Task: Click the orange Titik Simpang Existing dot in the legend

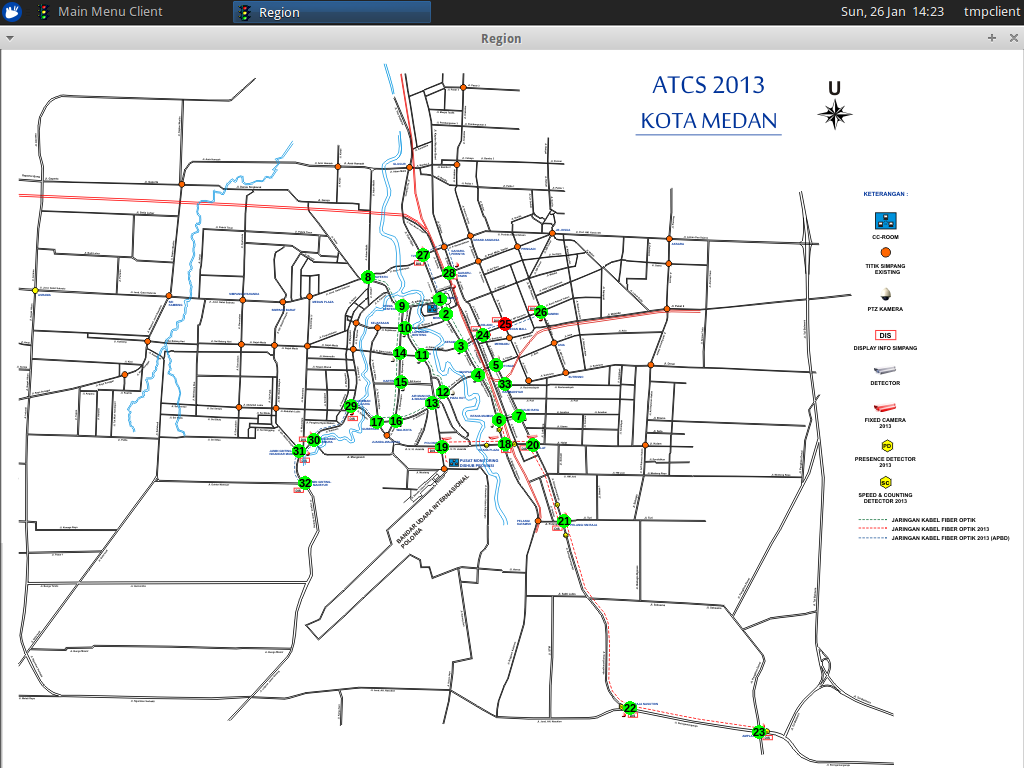Action: [x=884, y=251]
